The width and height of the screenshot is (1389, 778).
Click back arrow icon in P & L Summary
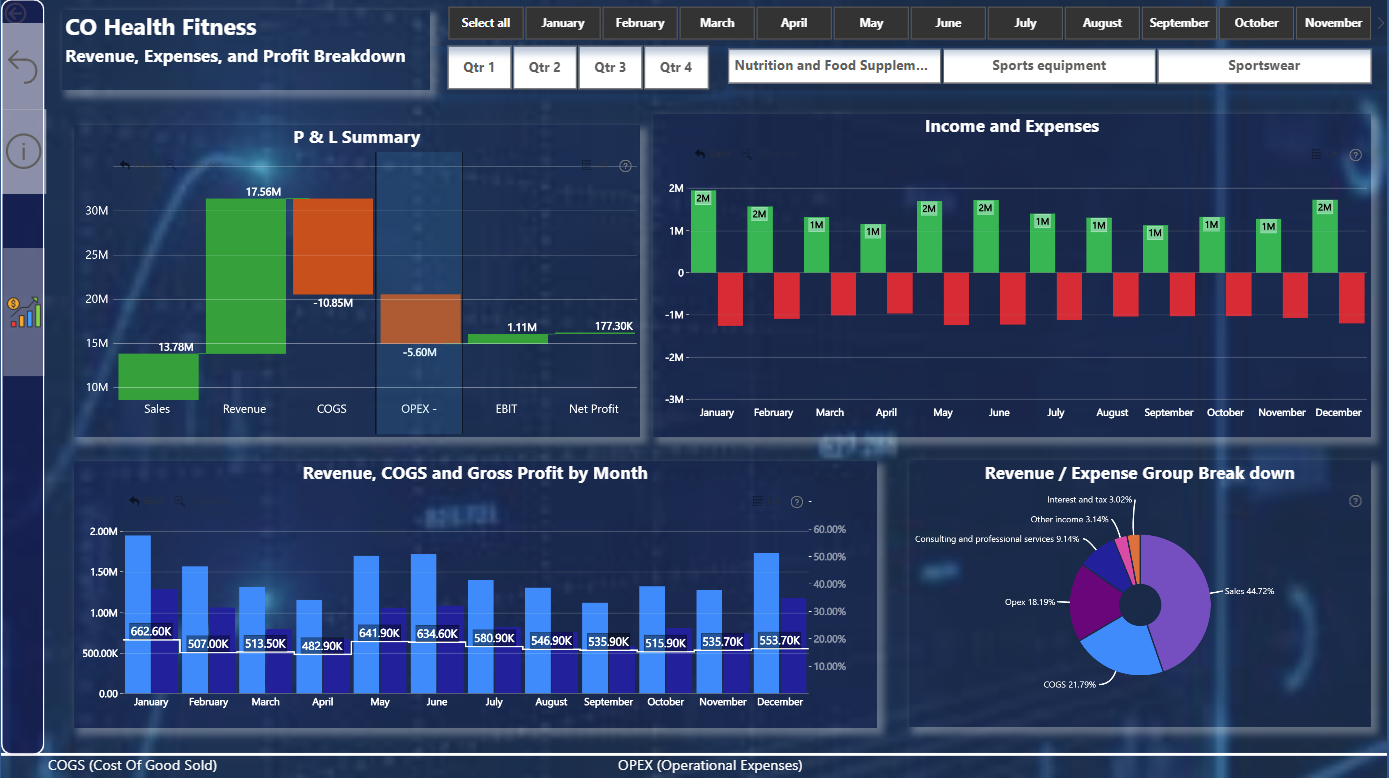pyautogui.click(x=125, y=166)
